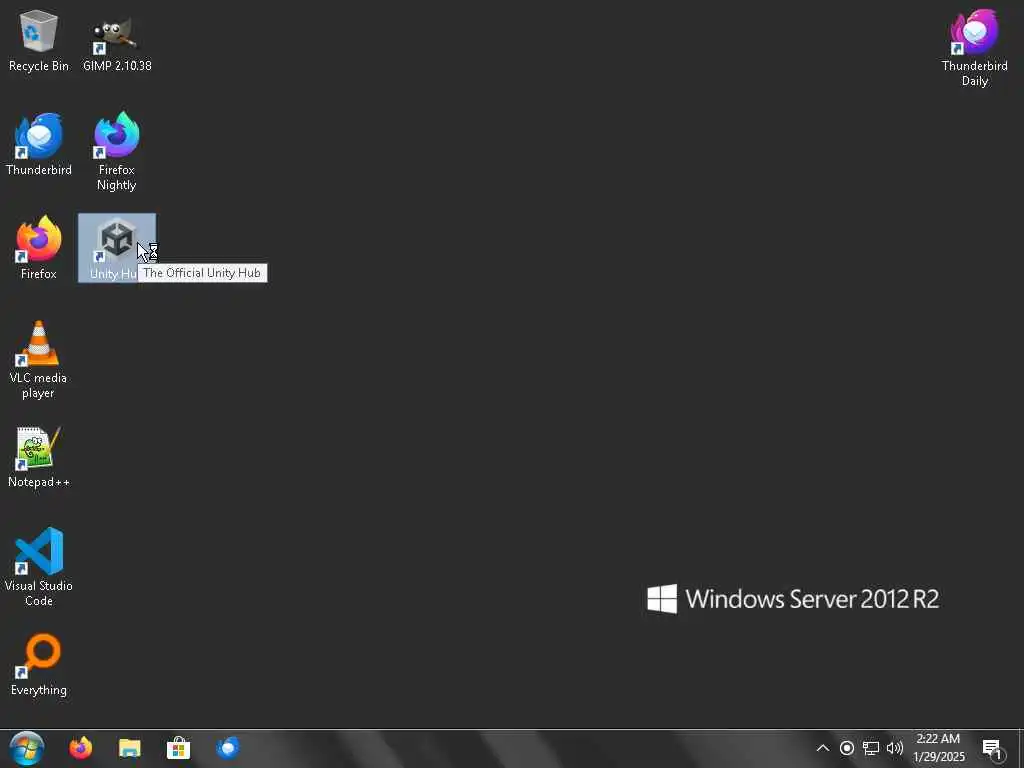Screen dimensions: 1024x768
Task: Select the GIMP 2.10.38 desktop shortcut
Action: (x=117, y=40)
